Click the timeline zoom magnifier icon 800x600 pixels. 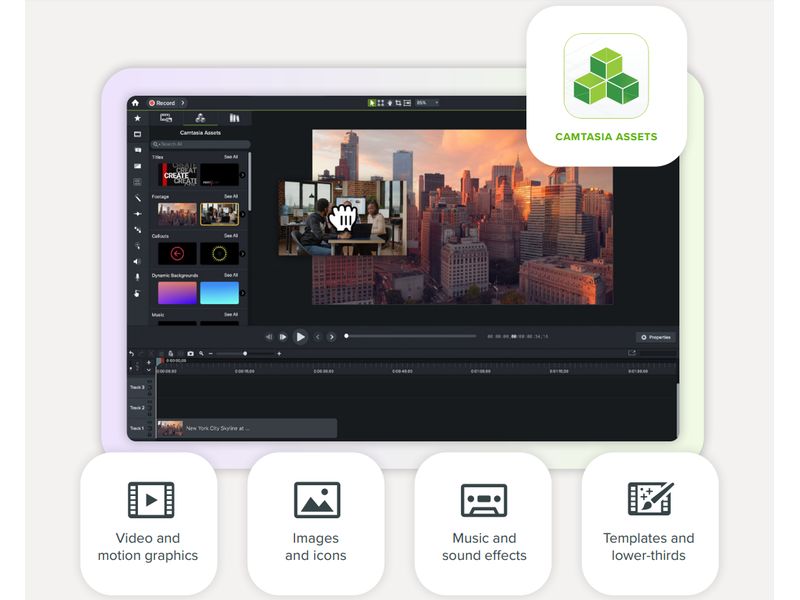(x=202, y=354)
